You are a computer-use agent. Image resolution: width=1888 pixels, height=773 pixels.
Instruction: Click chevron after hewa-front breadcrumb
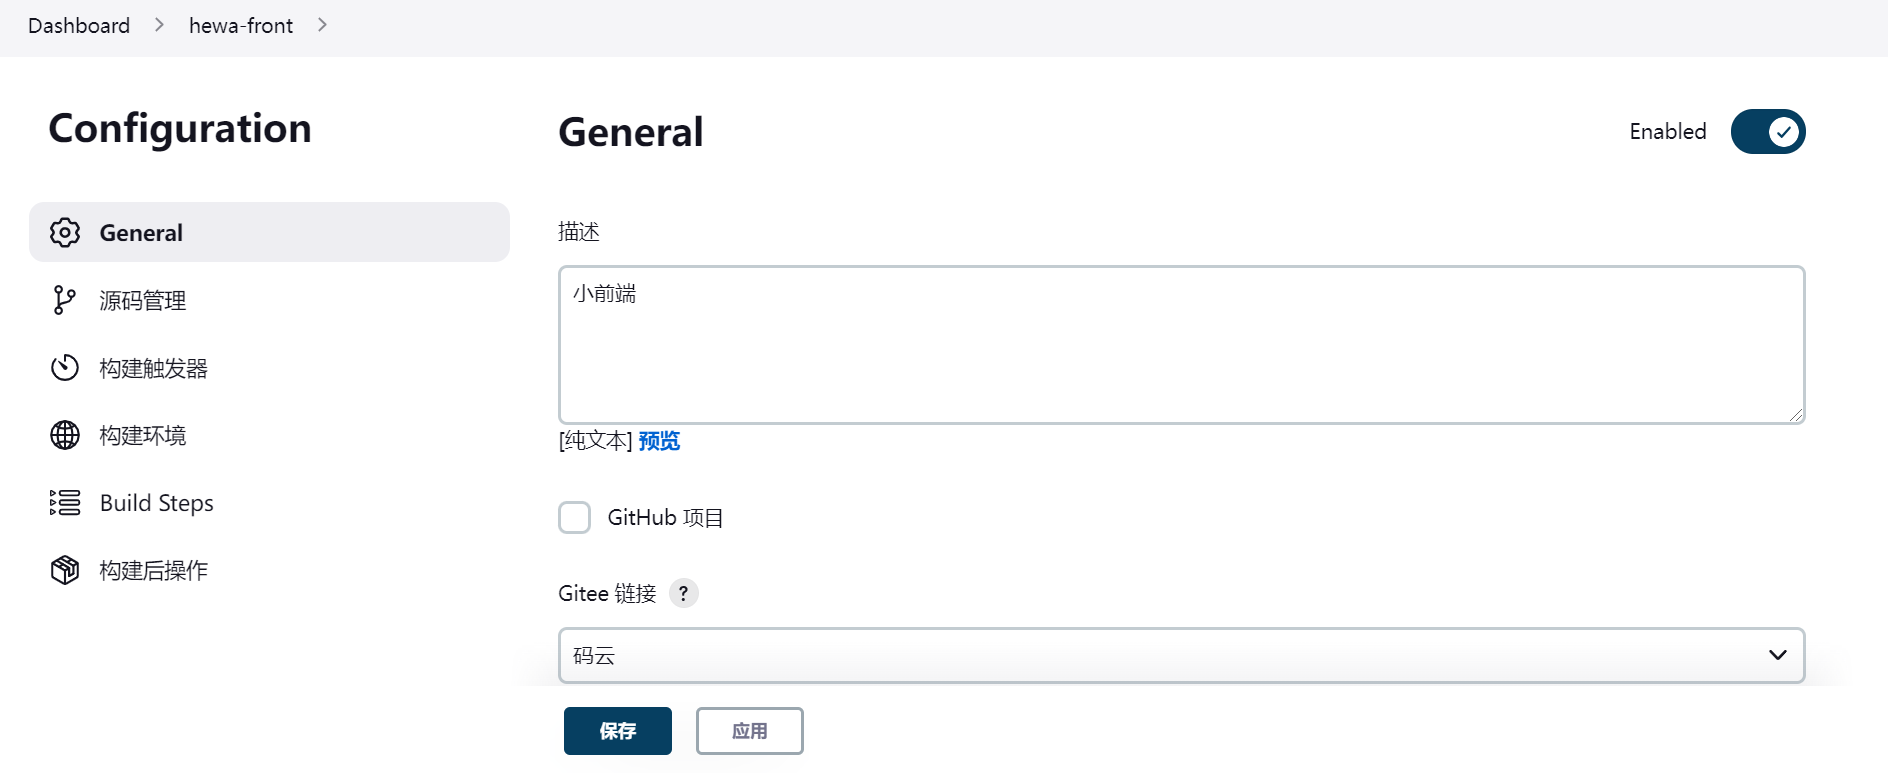coord(322,25)
